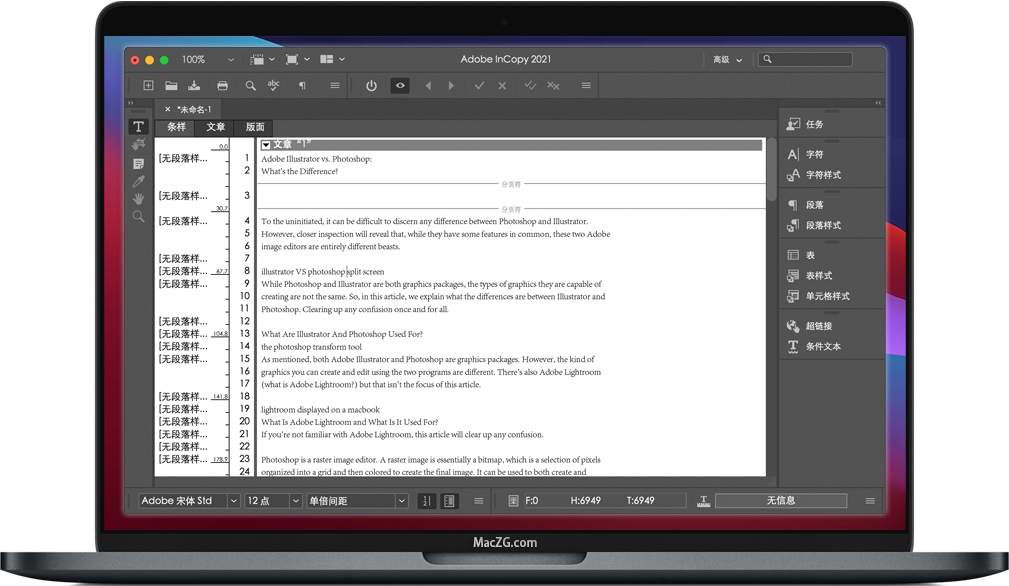The width and height of the screenshot is (1009, 586).
Task: Switch to the 版面 (Layout) view tab
Action: click(255, 127)
